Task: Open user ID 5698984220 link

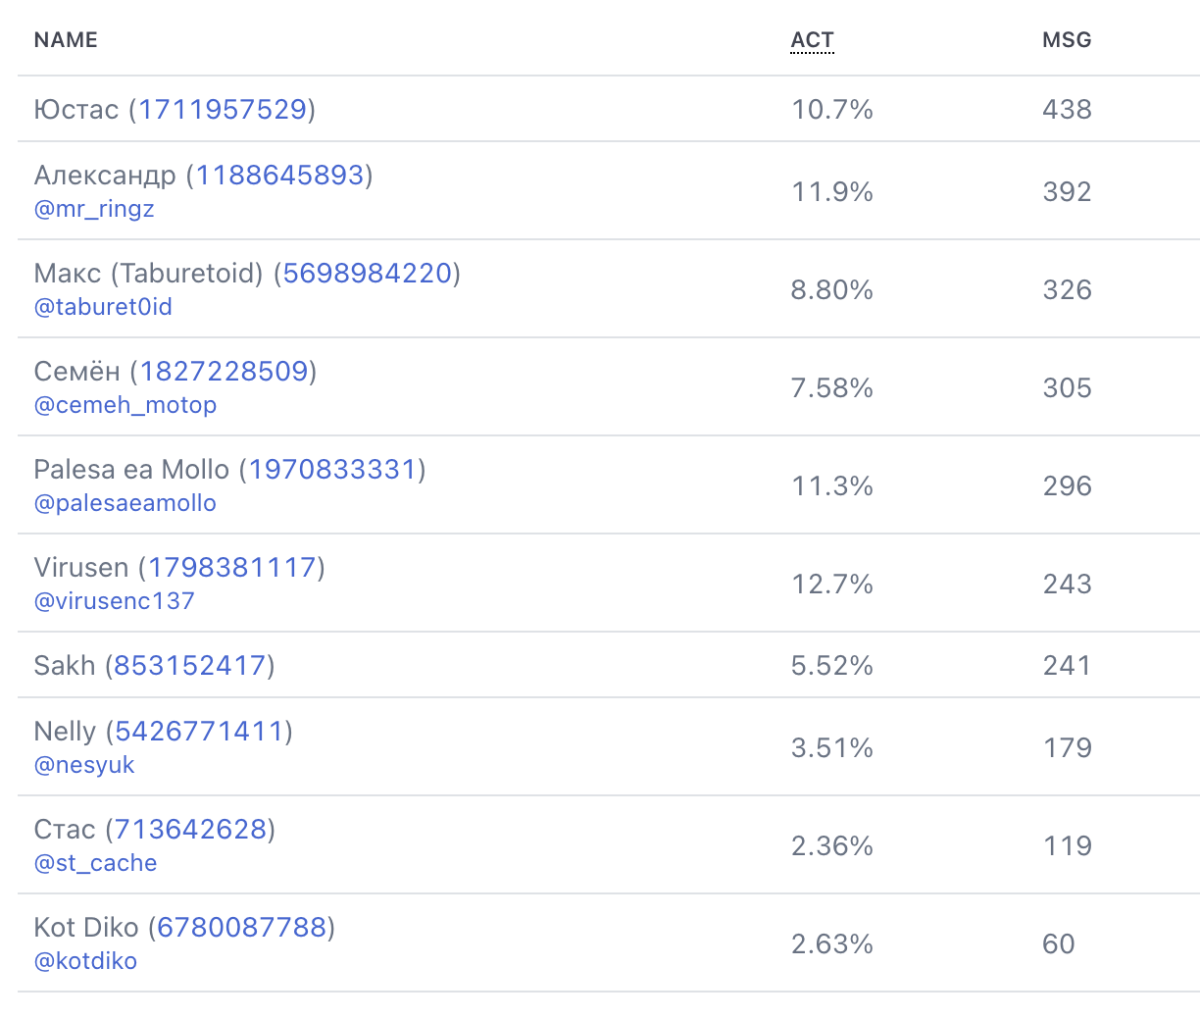Action: (x=367, y=273)
